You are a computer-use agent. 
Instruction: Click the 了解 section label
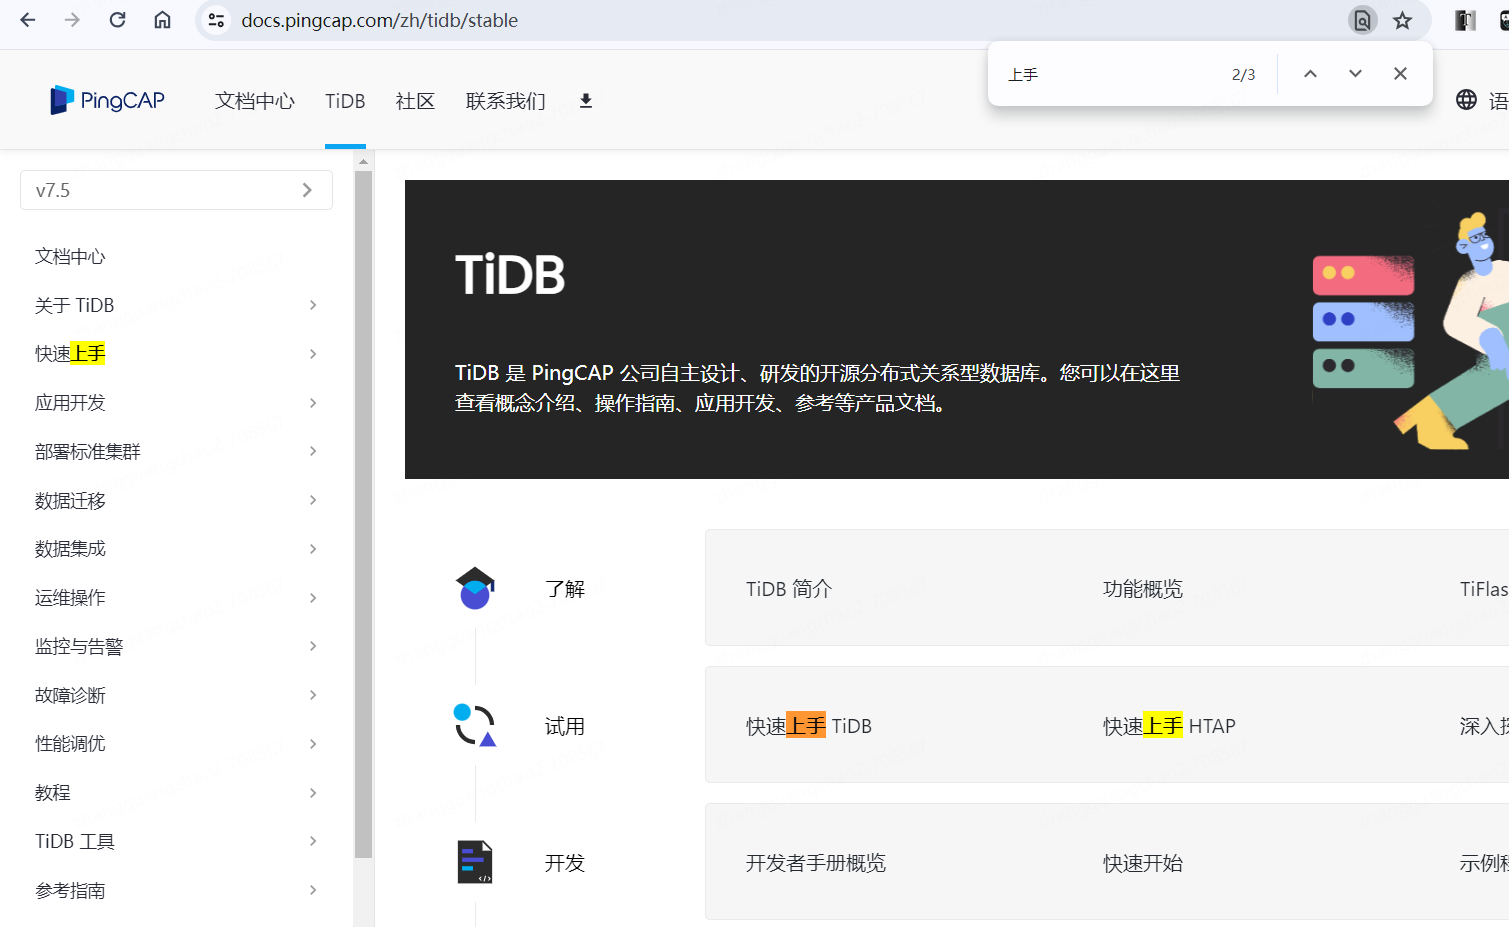565,589
